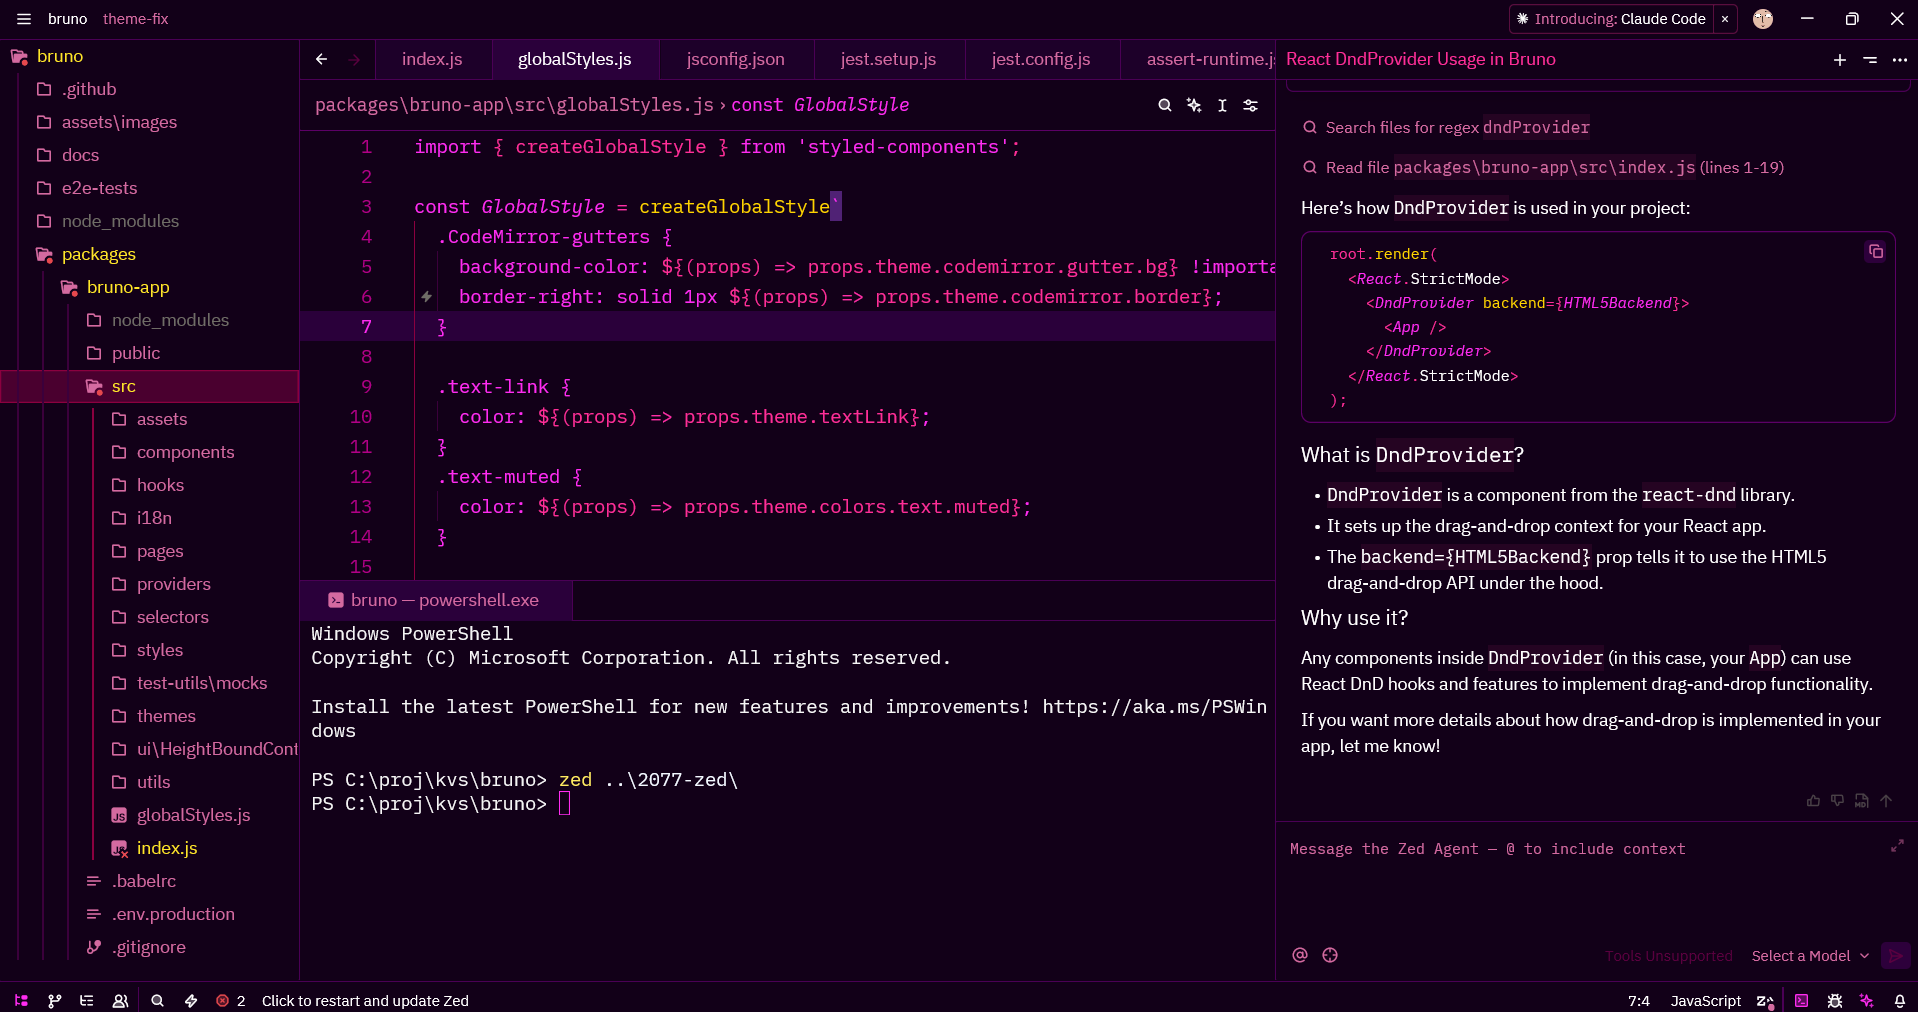The height and width of the screenshot is (1012, 1918).
Task: Open editor controls sliders icon
Action: coord(1250,105)
